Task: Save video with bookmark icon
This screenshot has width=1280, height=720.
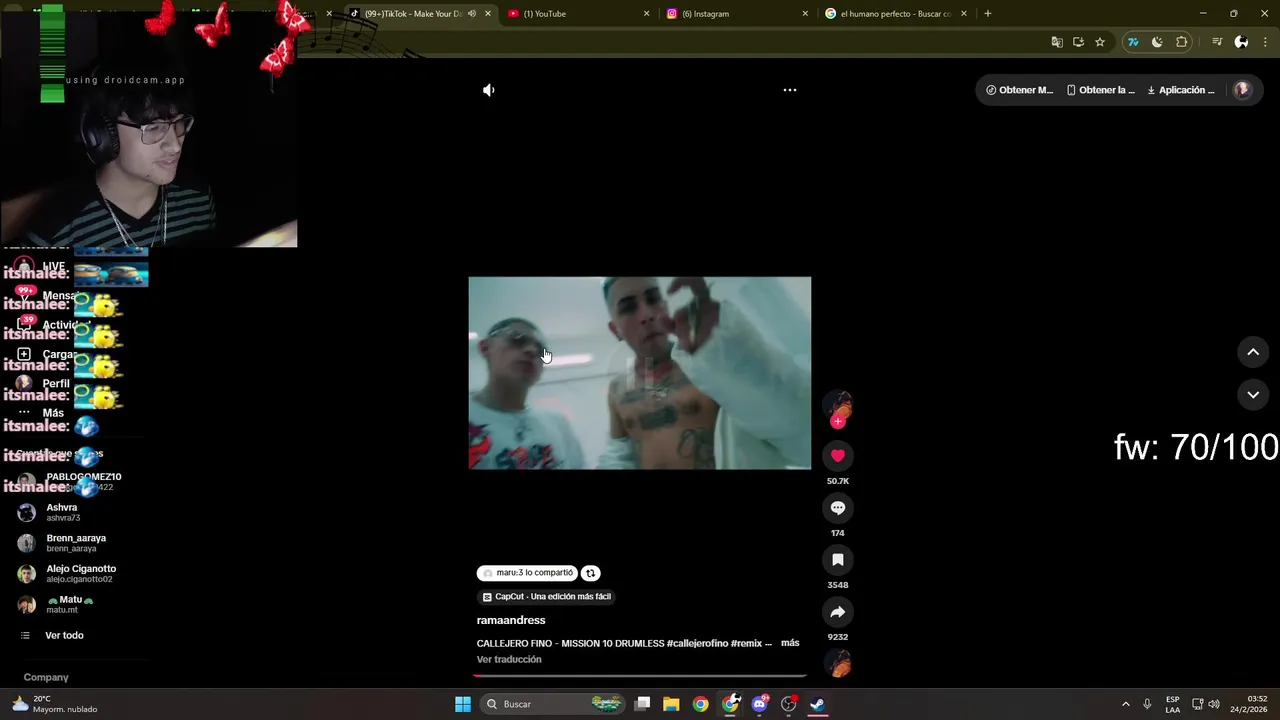Action: [x=838, y=560]
